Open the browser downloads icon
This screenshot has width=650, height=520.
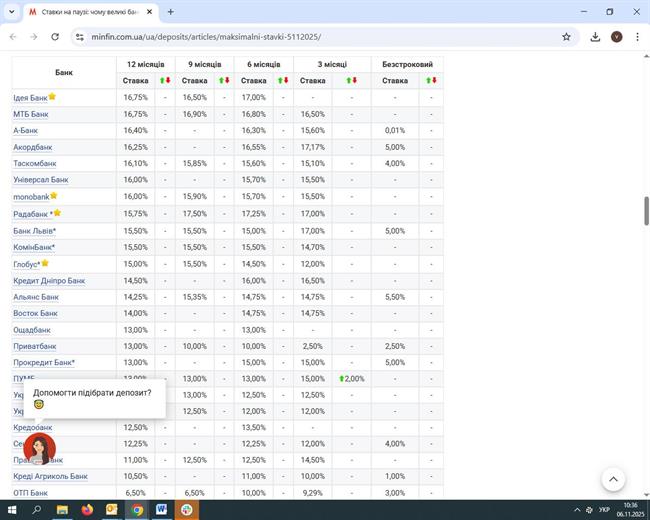595,37
